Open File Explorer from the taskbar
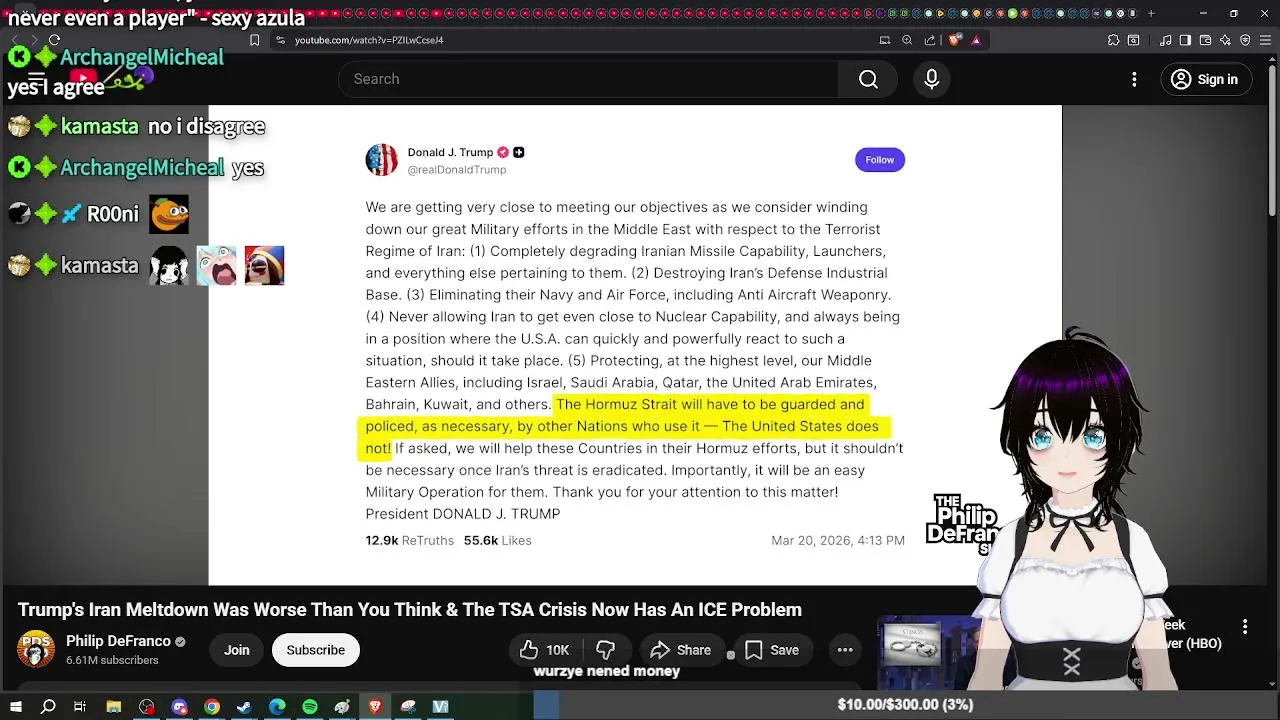Image resolution: width=1280 pixels, height=720 pixels. (114, 707)
